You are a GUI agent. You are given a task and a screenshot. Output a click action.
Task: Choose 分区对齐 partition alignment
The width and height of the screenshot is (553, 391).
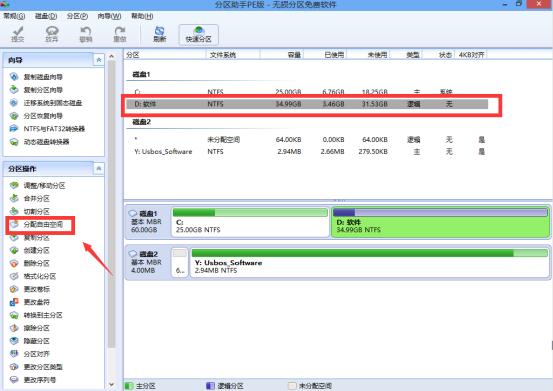point(30,354)
